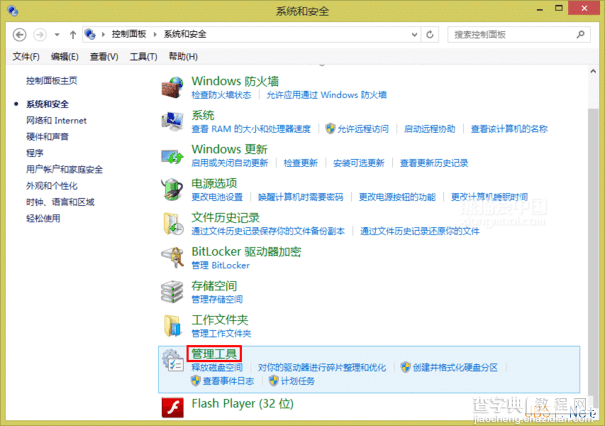The height and width of the screenshot is (426, 605).
Task: Click 查看事件日志 link
Action: tap(228, 381)
